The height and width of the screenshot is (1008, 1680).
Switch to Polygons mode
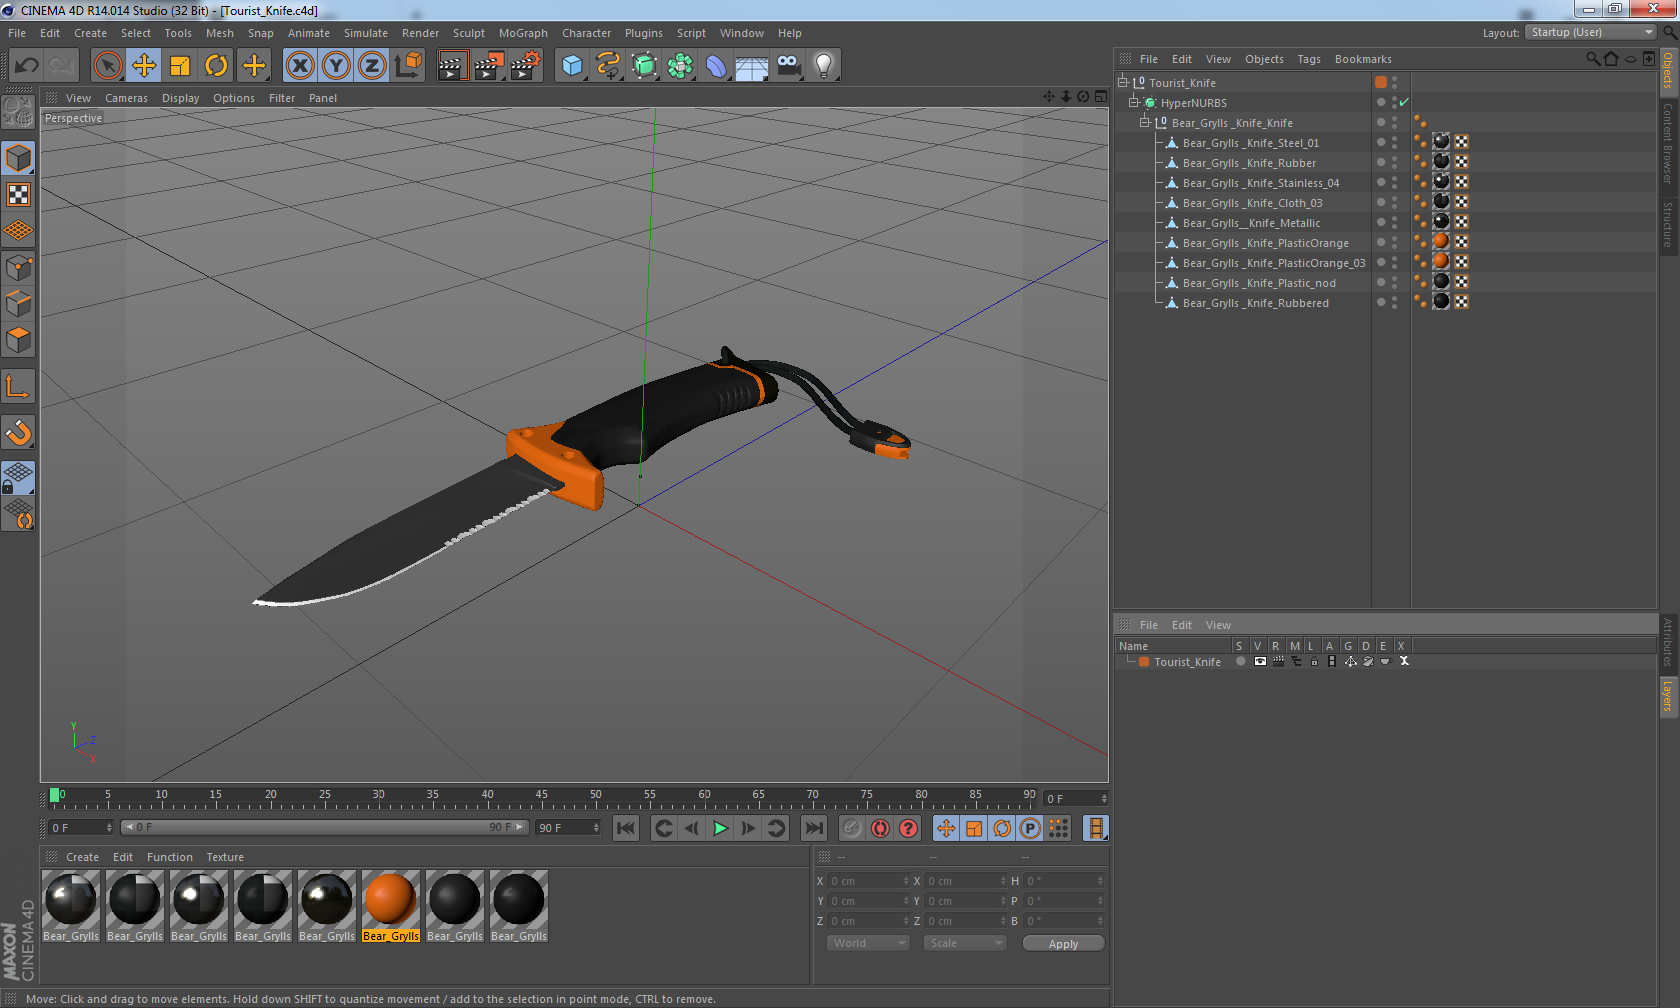pyautogui.click(x=18, y=340)
